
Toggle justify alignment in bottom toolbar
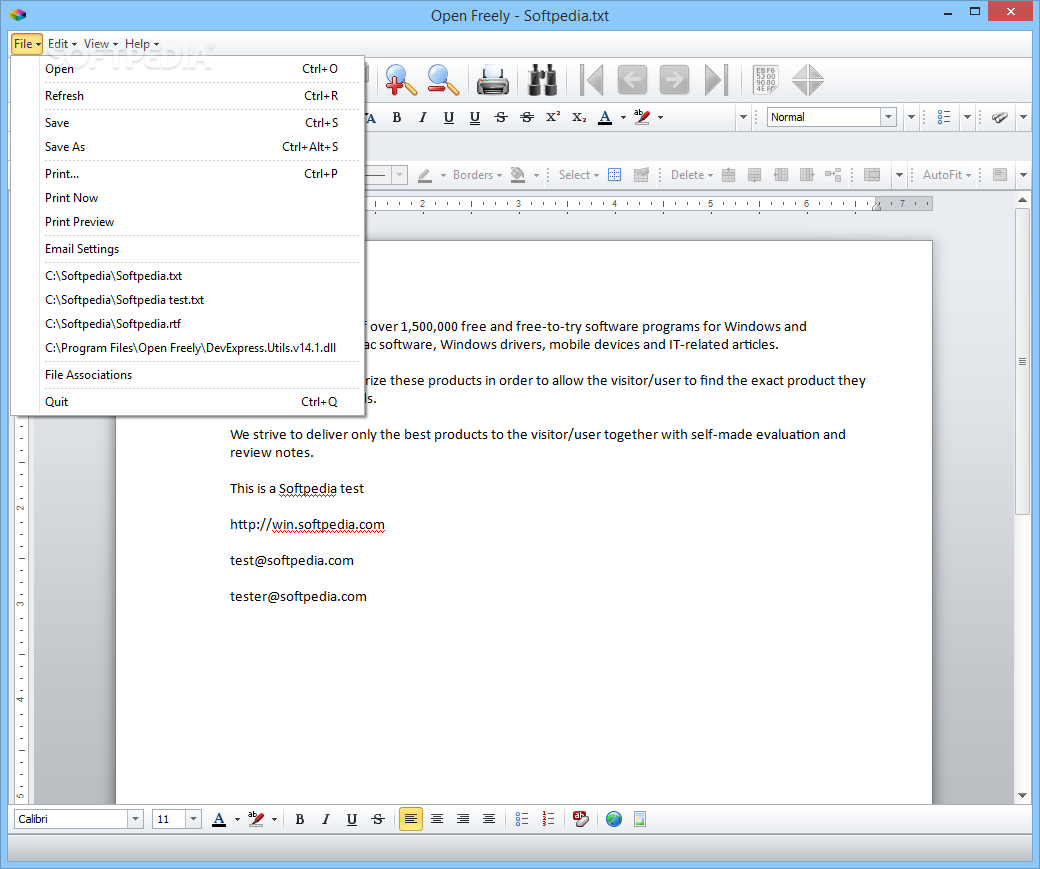(489, 819)
